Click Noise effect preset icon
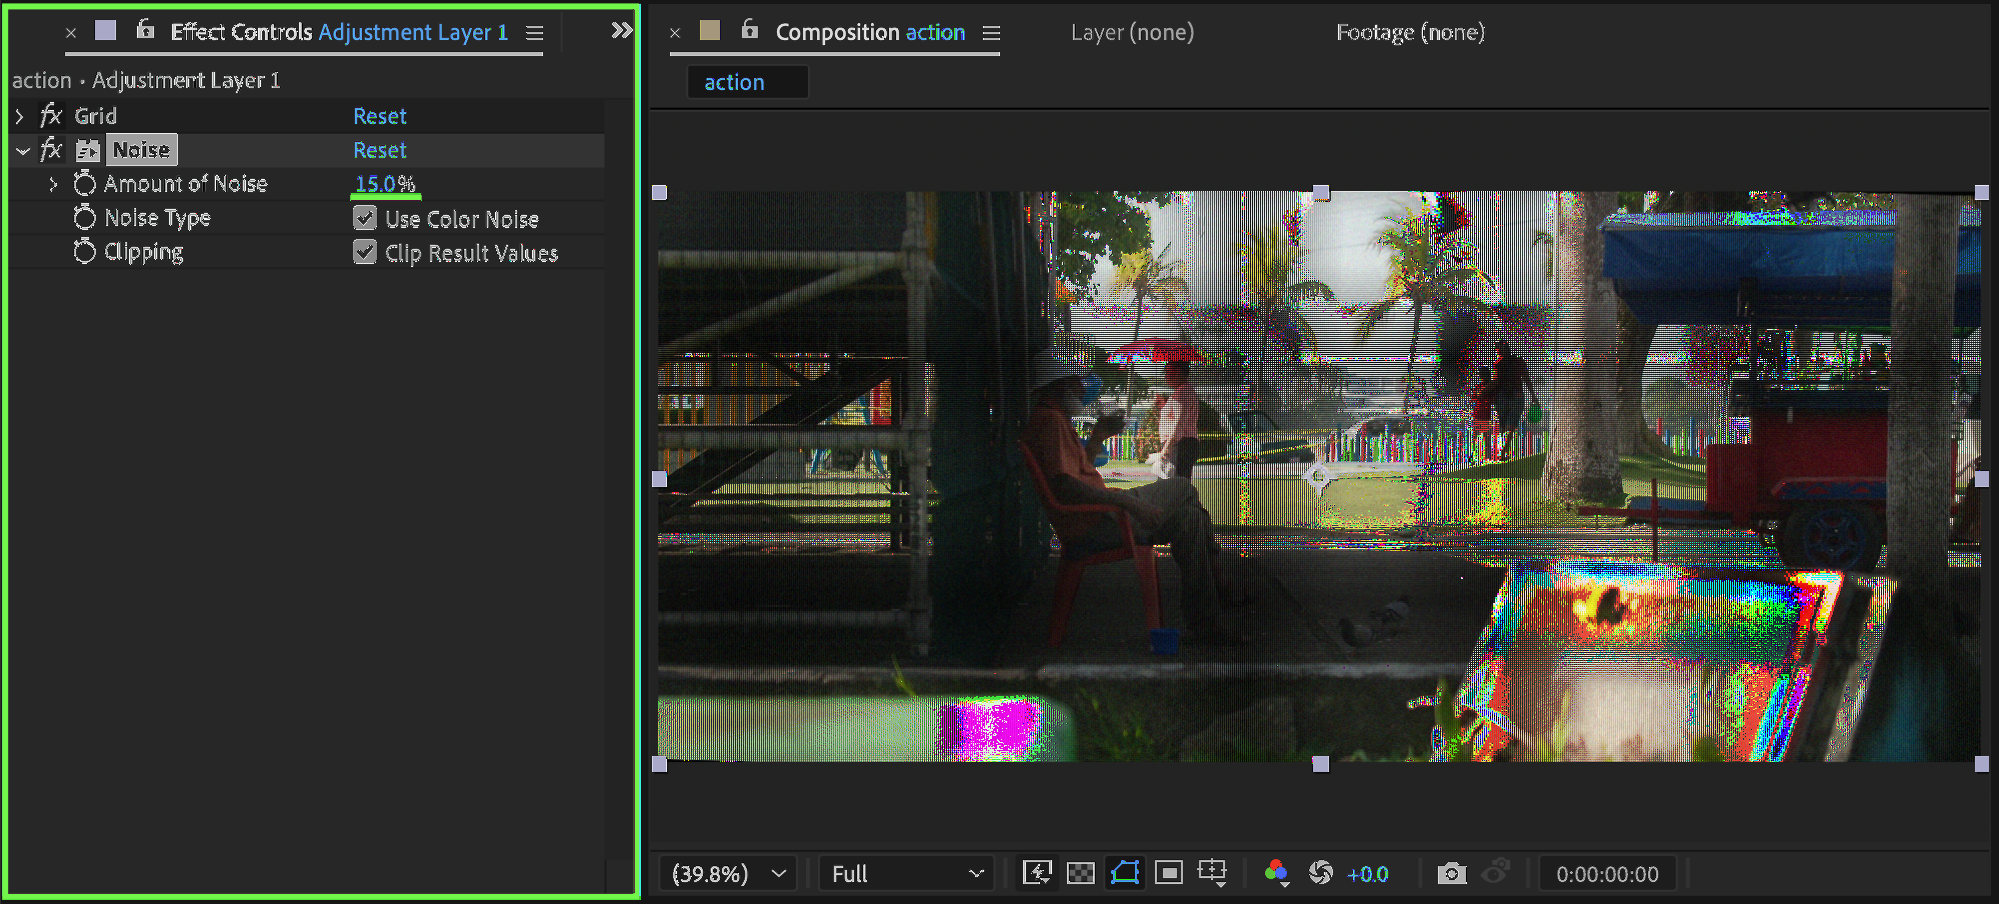 pos(88,150)
